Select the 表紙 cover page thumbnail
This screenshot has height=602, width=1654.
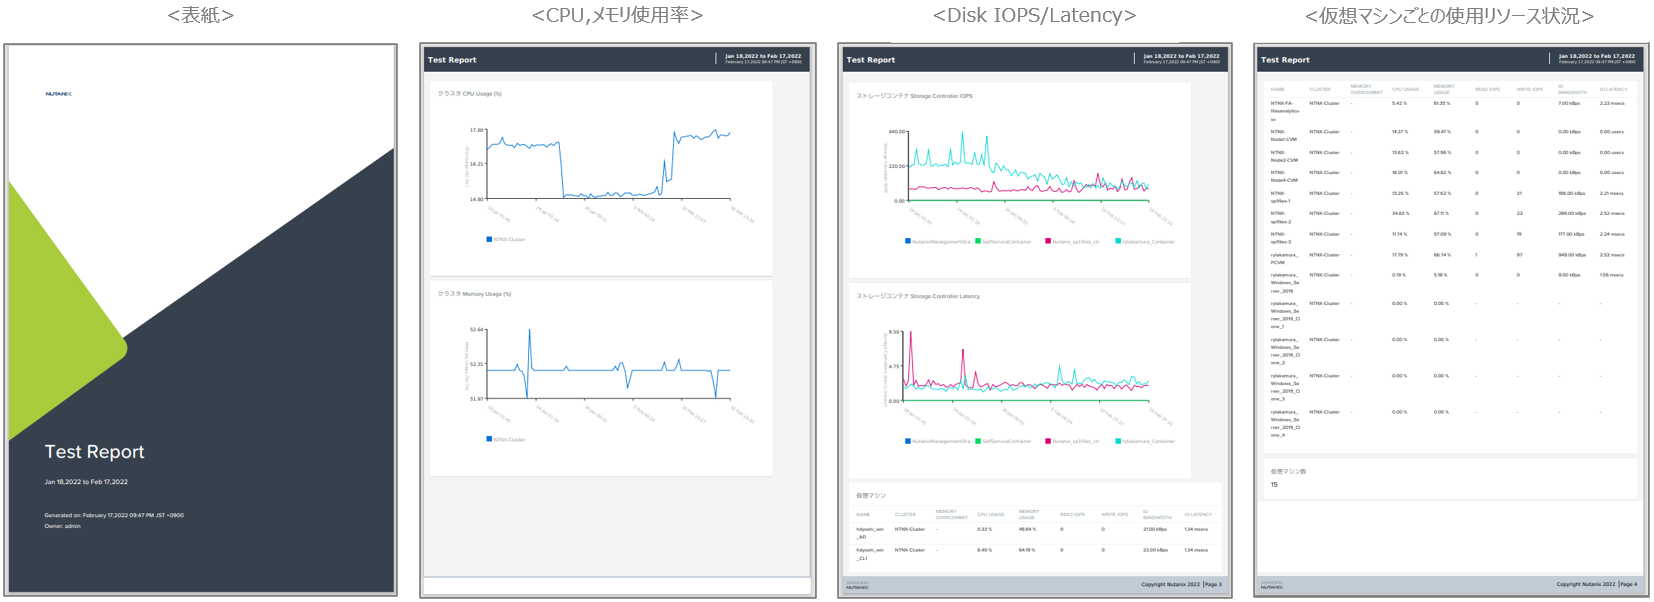click(x=200, y=320)
